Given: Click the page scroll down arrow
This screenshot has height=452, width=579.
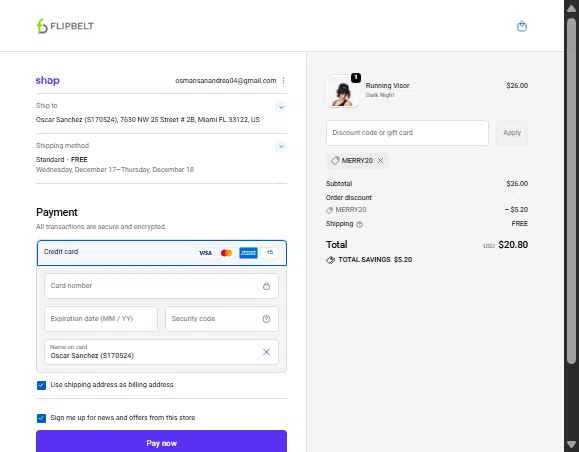Looking at the screenshot, I should tap(571, 444).
